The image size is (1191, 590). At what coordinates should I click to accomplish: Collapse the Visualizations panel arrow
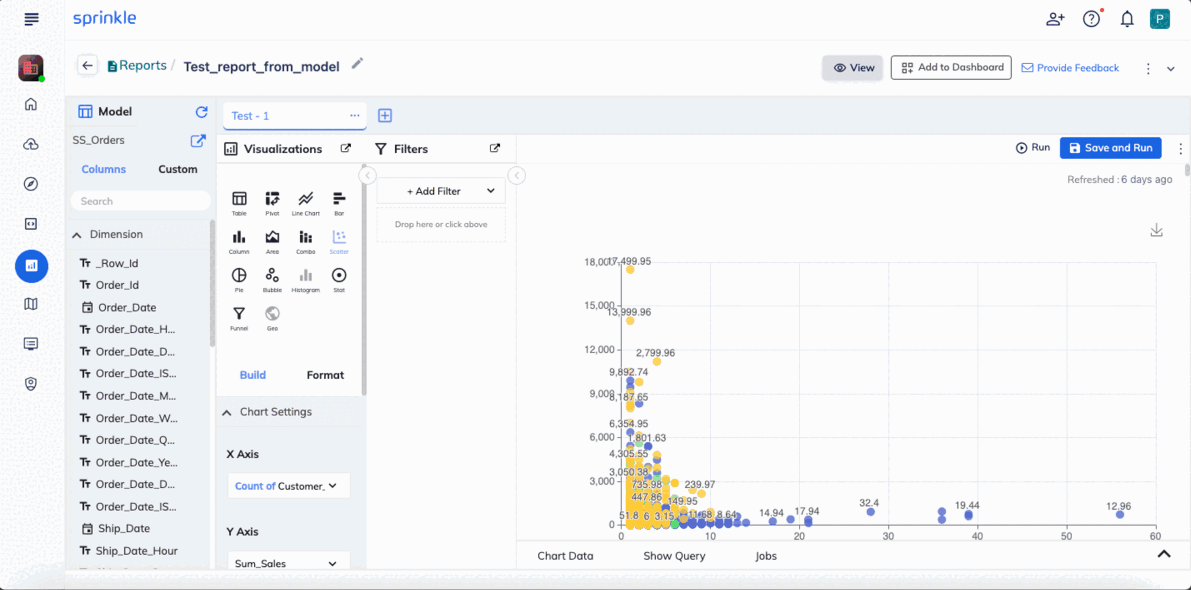click(367, 175)
